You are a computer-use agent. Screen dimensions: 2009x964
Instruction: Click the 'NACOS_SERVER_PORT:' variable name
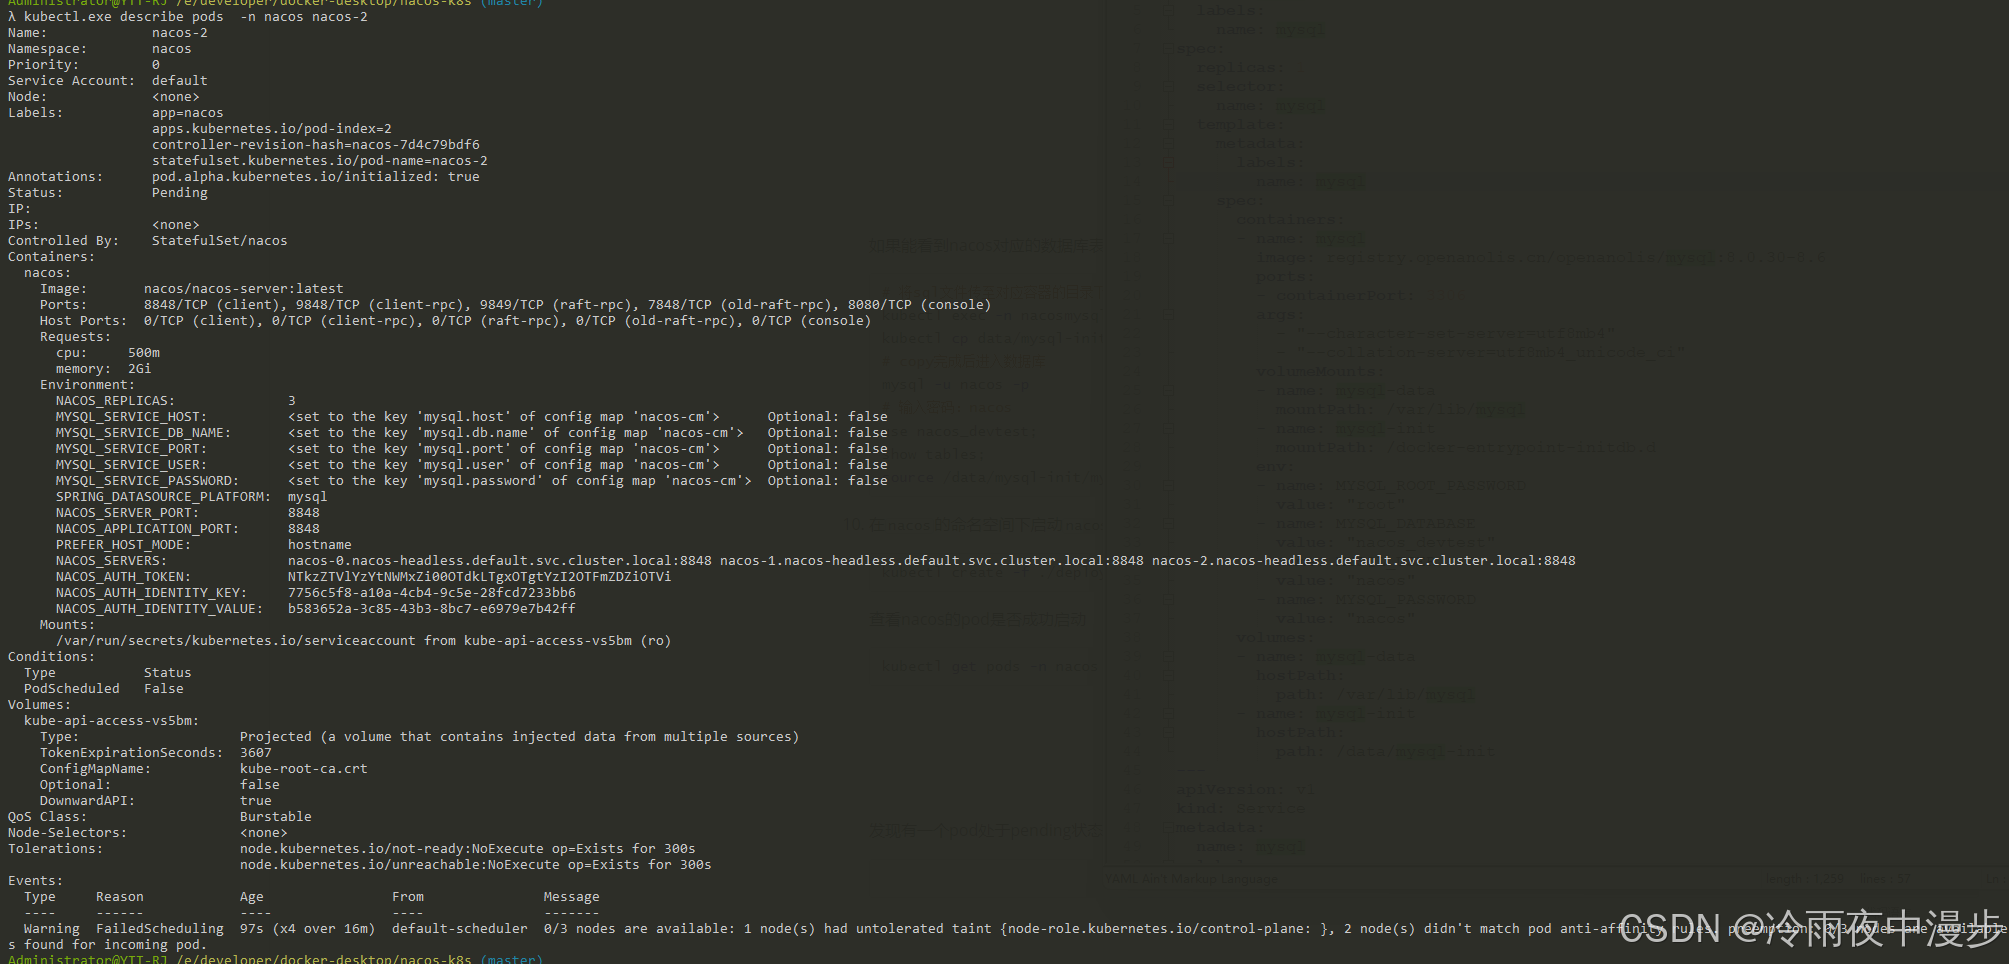click(127, 513)
